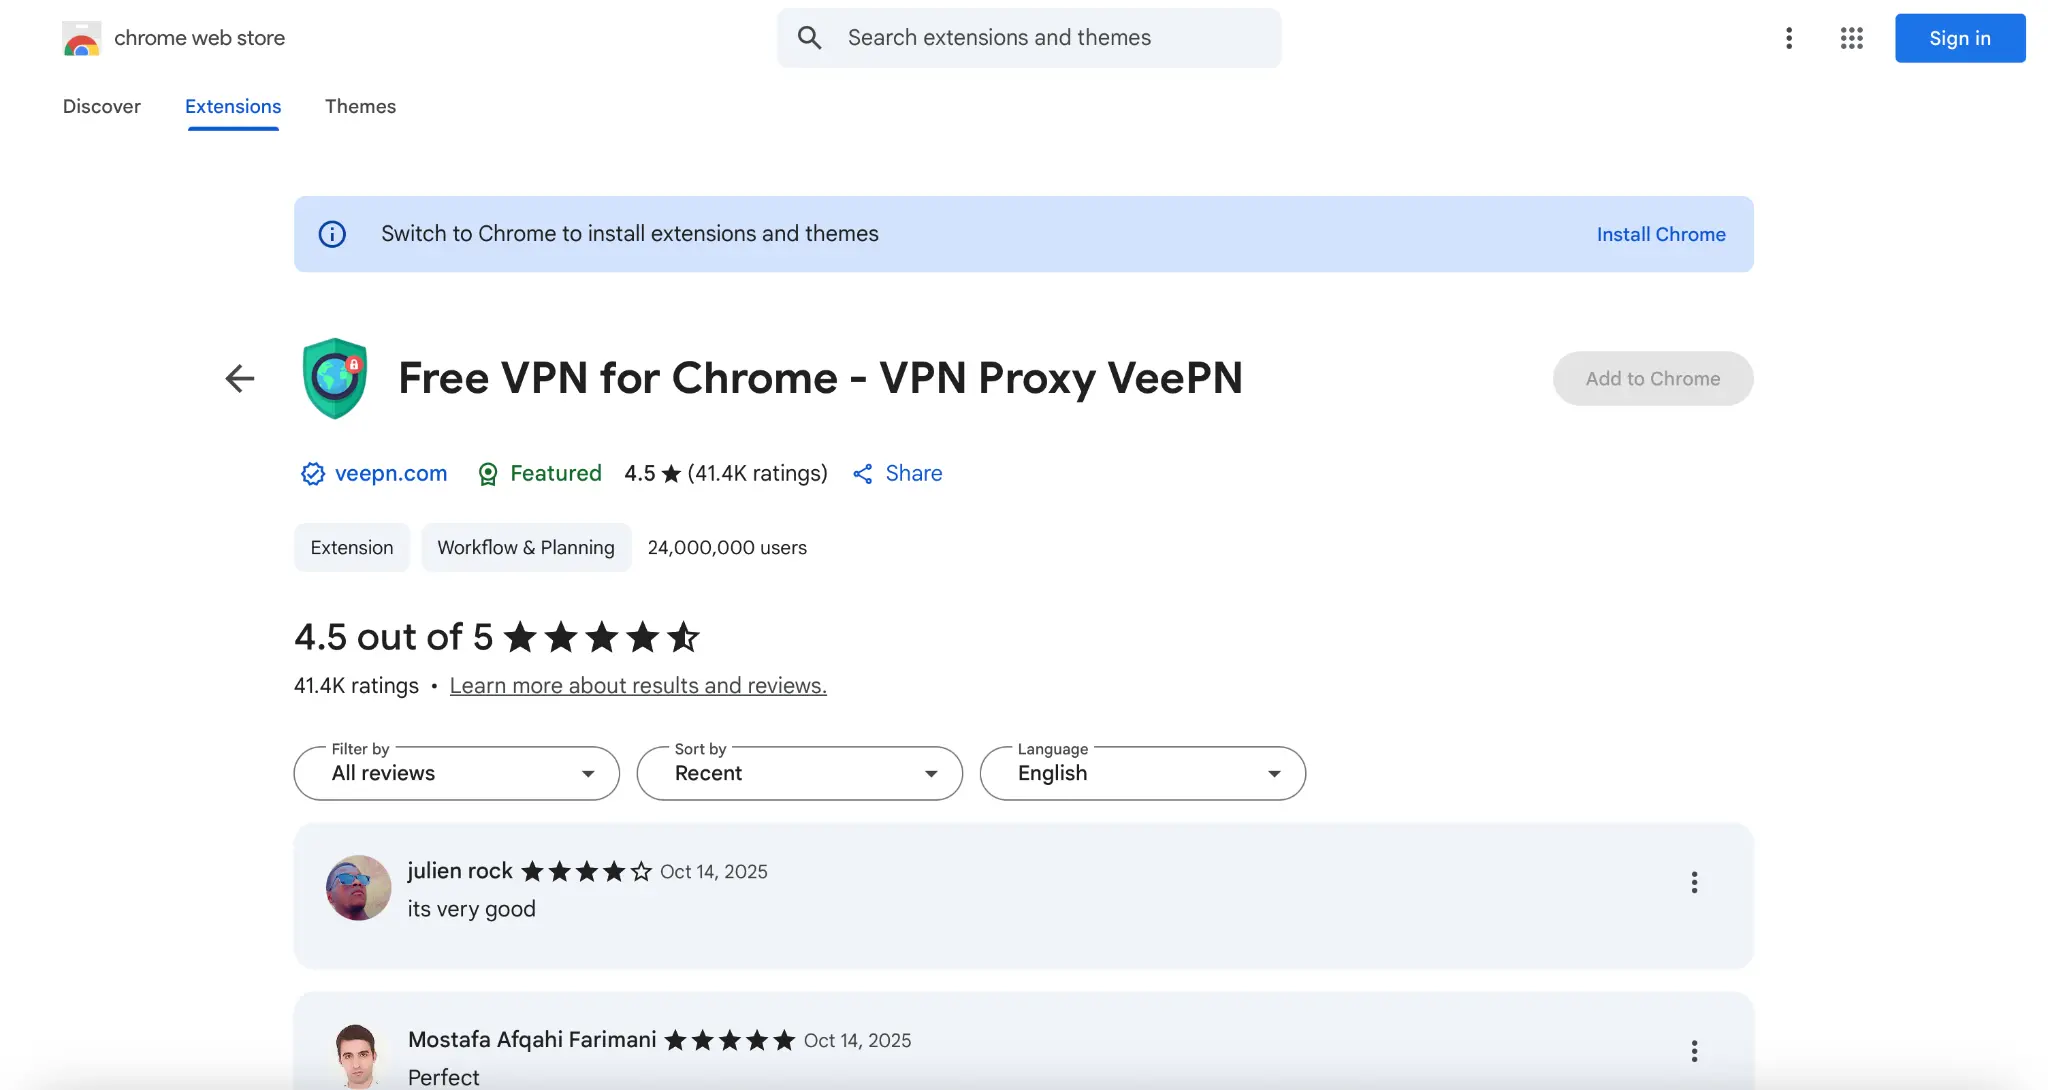Click the VeePN shield extension icon
Image resolution: width=2048 pixels, height=1090 pixels.
(x=335, y=379)
